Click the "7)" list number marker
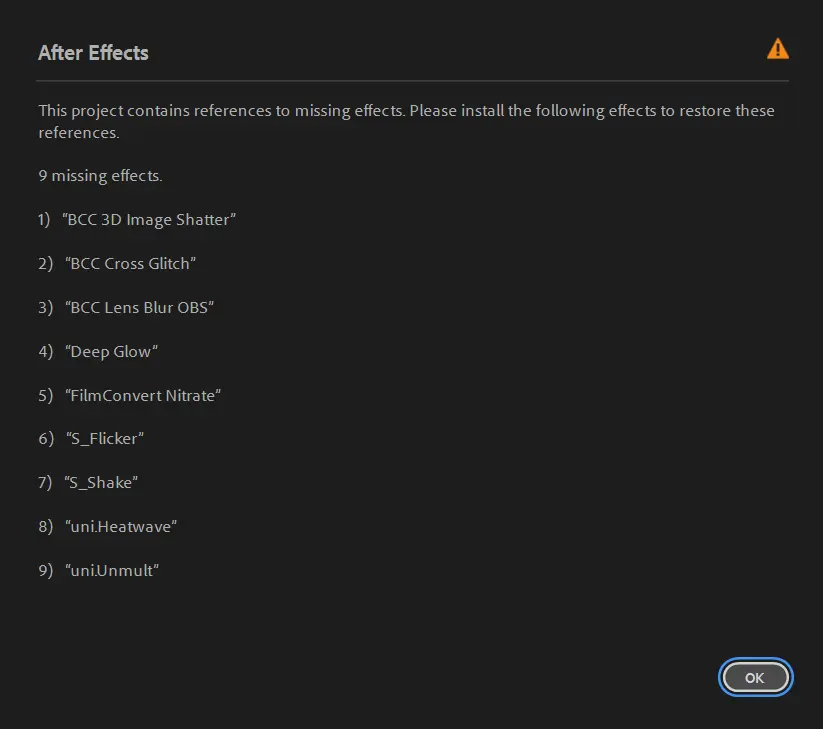This screenshot has height=729, width=823. 45,483
